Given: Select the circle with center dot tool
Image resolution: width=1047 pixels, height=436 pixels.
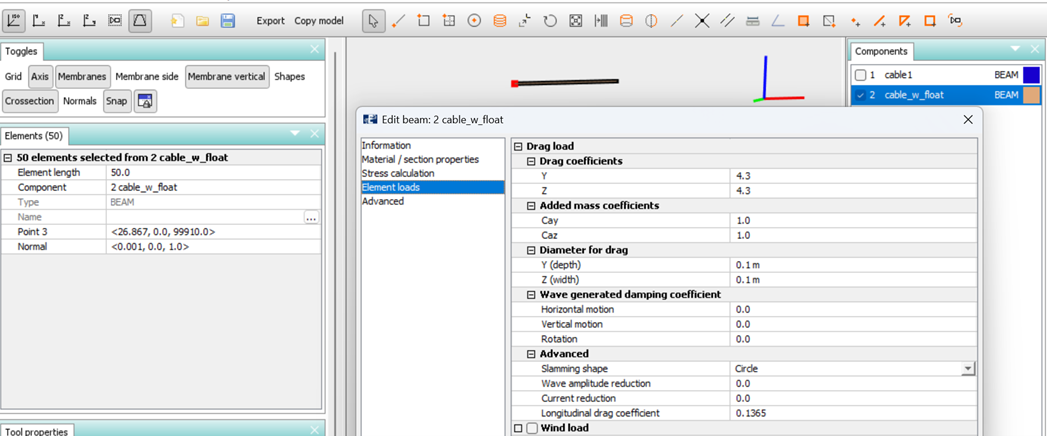Looking at the screenshot, I should point(474,21).
